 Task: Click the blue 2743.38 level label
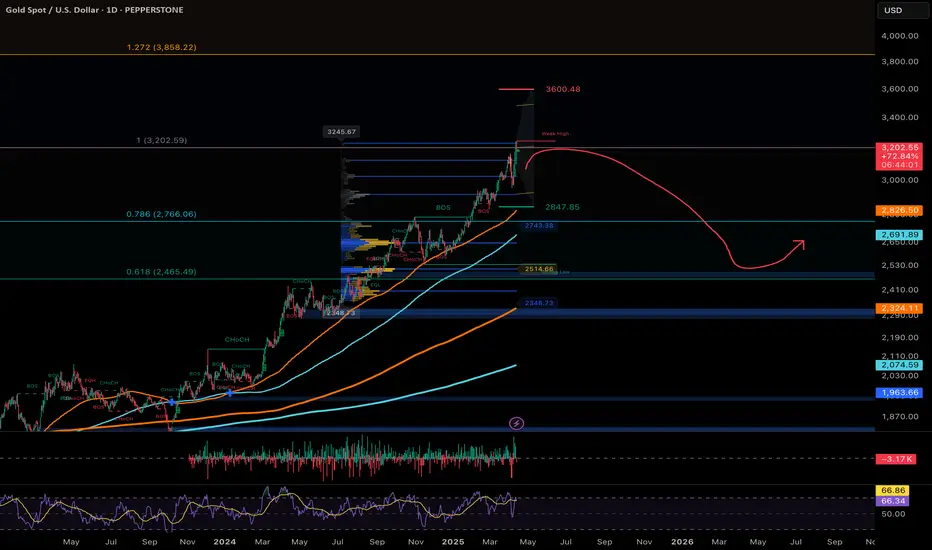pos(539,226)
